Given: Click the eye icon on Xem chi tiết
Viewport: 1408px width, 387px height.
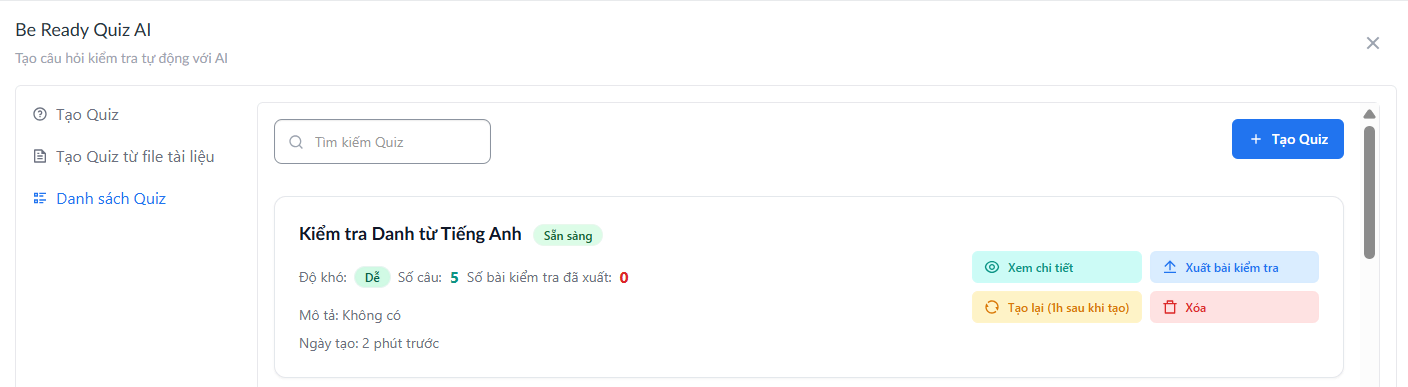Looking at the screenshot, I should (992, 267).
